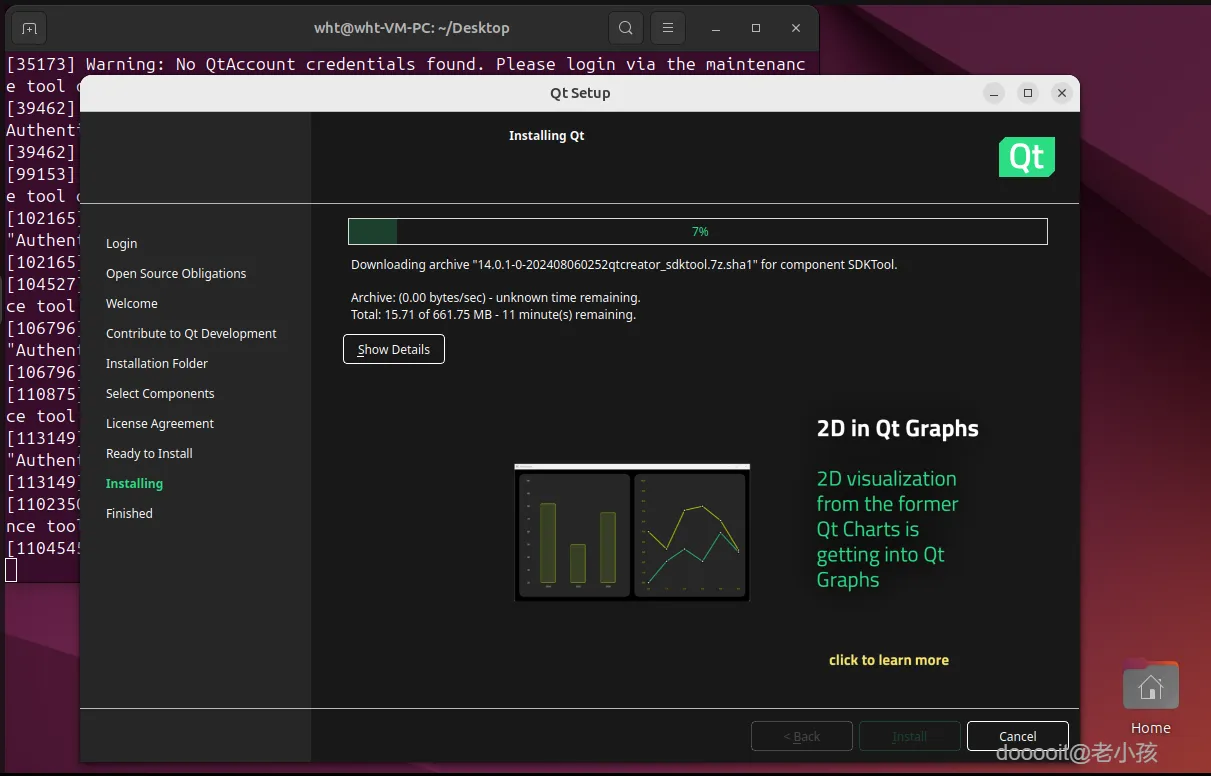The height and width of the screenshot is (776, 1211).
Task: Select the Installation Folder step
Action: pos(157,363)
